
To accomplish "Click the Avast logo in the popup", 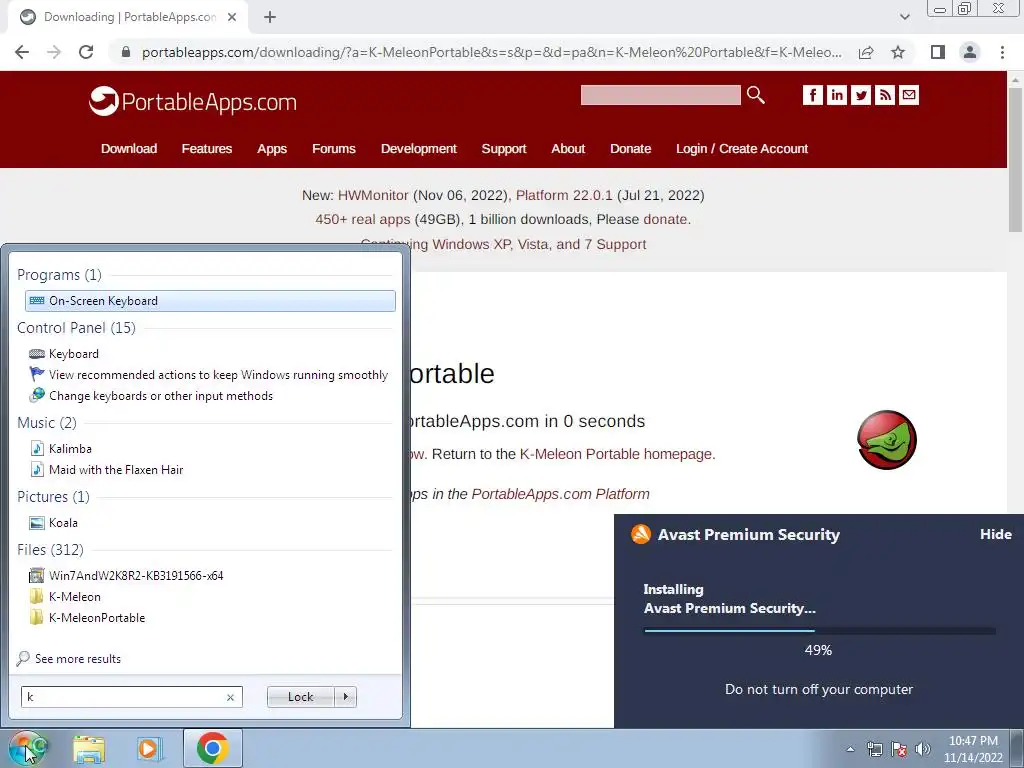I will pyautogui.click(x=641, y=534).
